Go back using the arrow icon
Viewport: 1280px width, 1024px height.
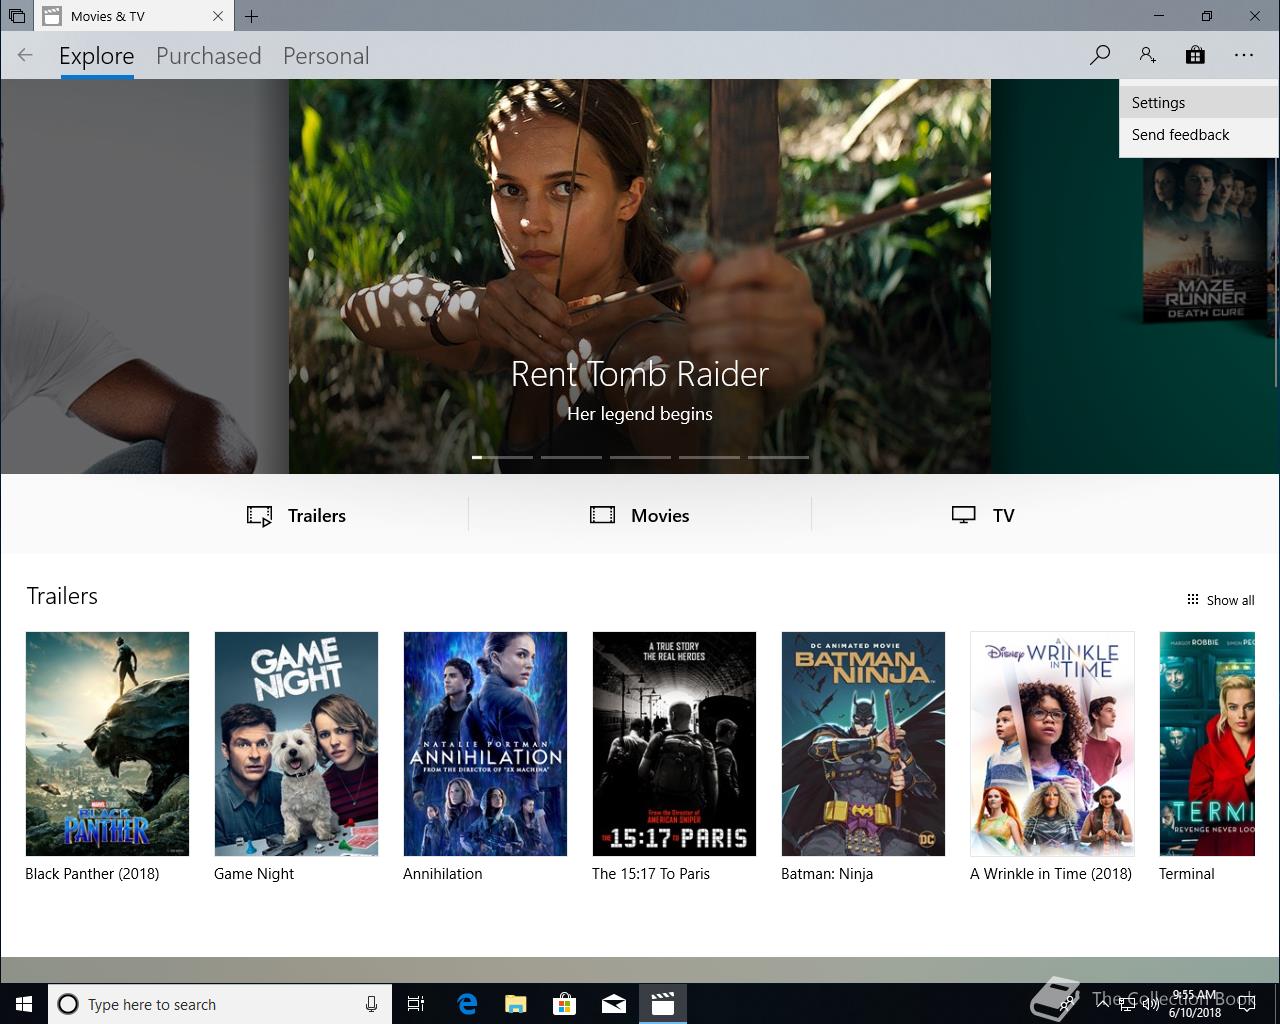pyautogui.click(x=25, y=55)
